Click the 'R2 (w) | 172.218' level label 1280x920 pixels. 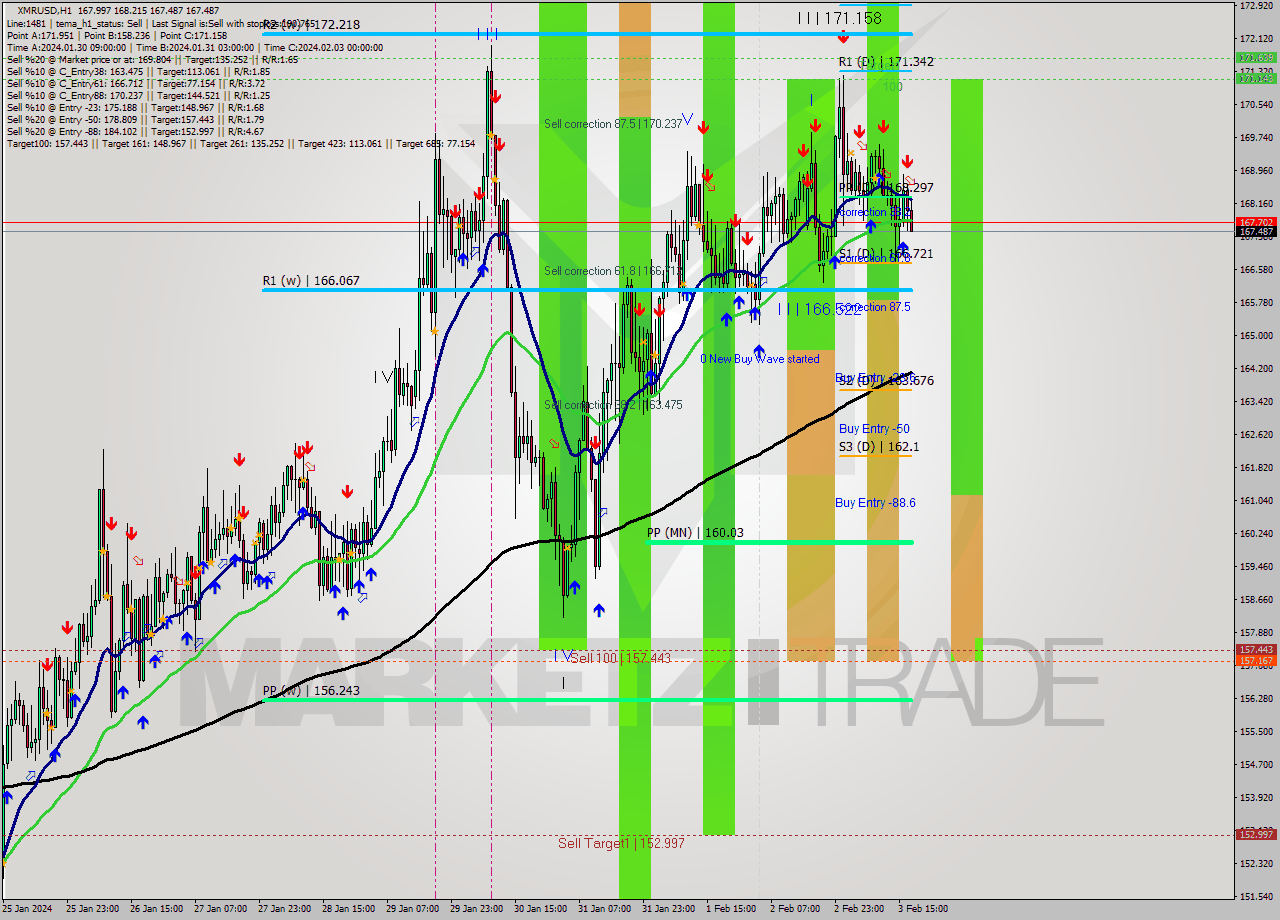point(311,24)
